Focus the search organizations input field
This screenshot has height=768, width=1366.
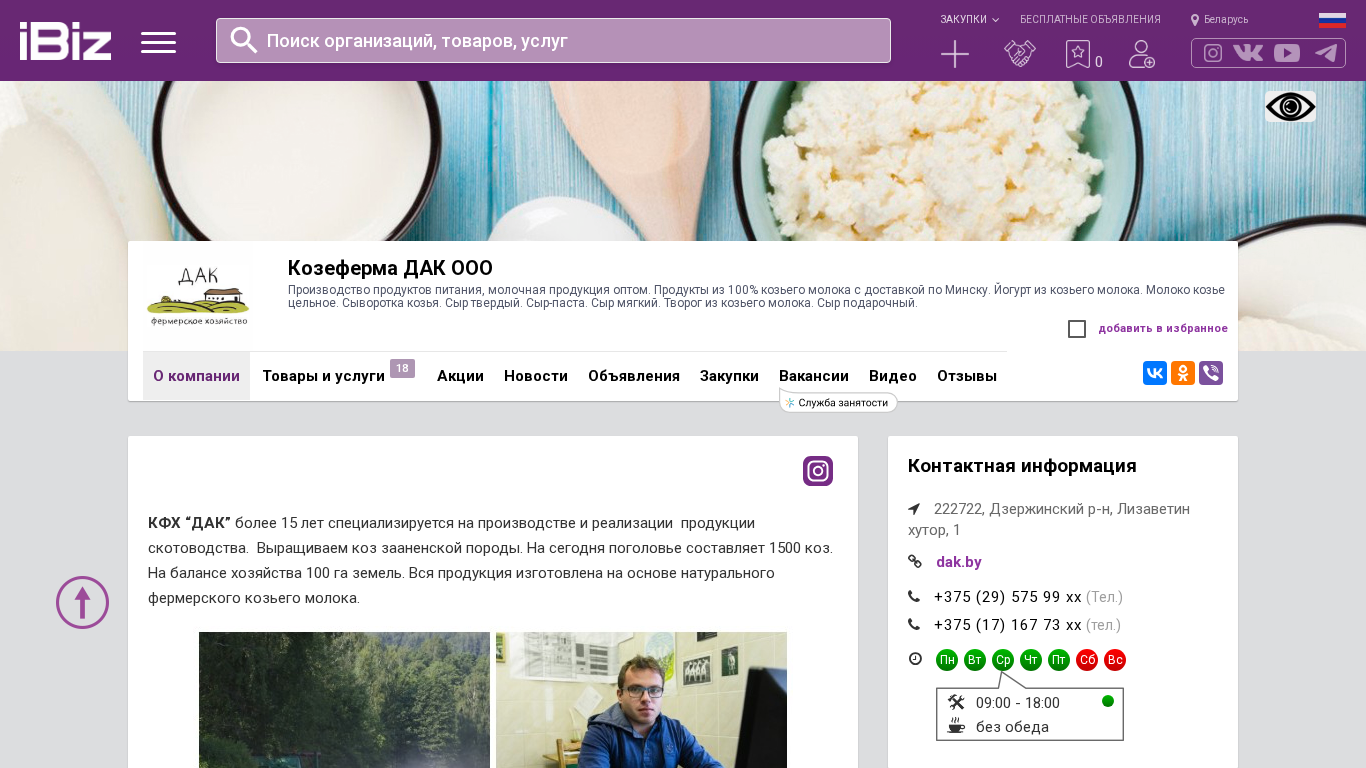[553, 40]
